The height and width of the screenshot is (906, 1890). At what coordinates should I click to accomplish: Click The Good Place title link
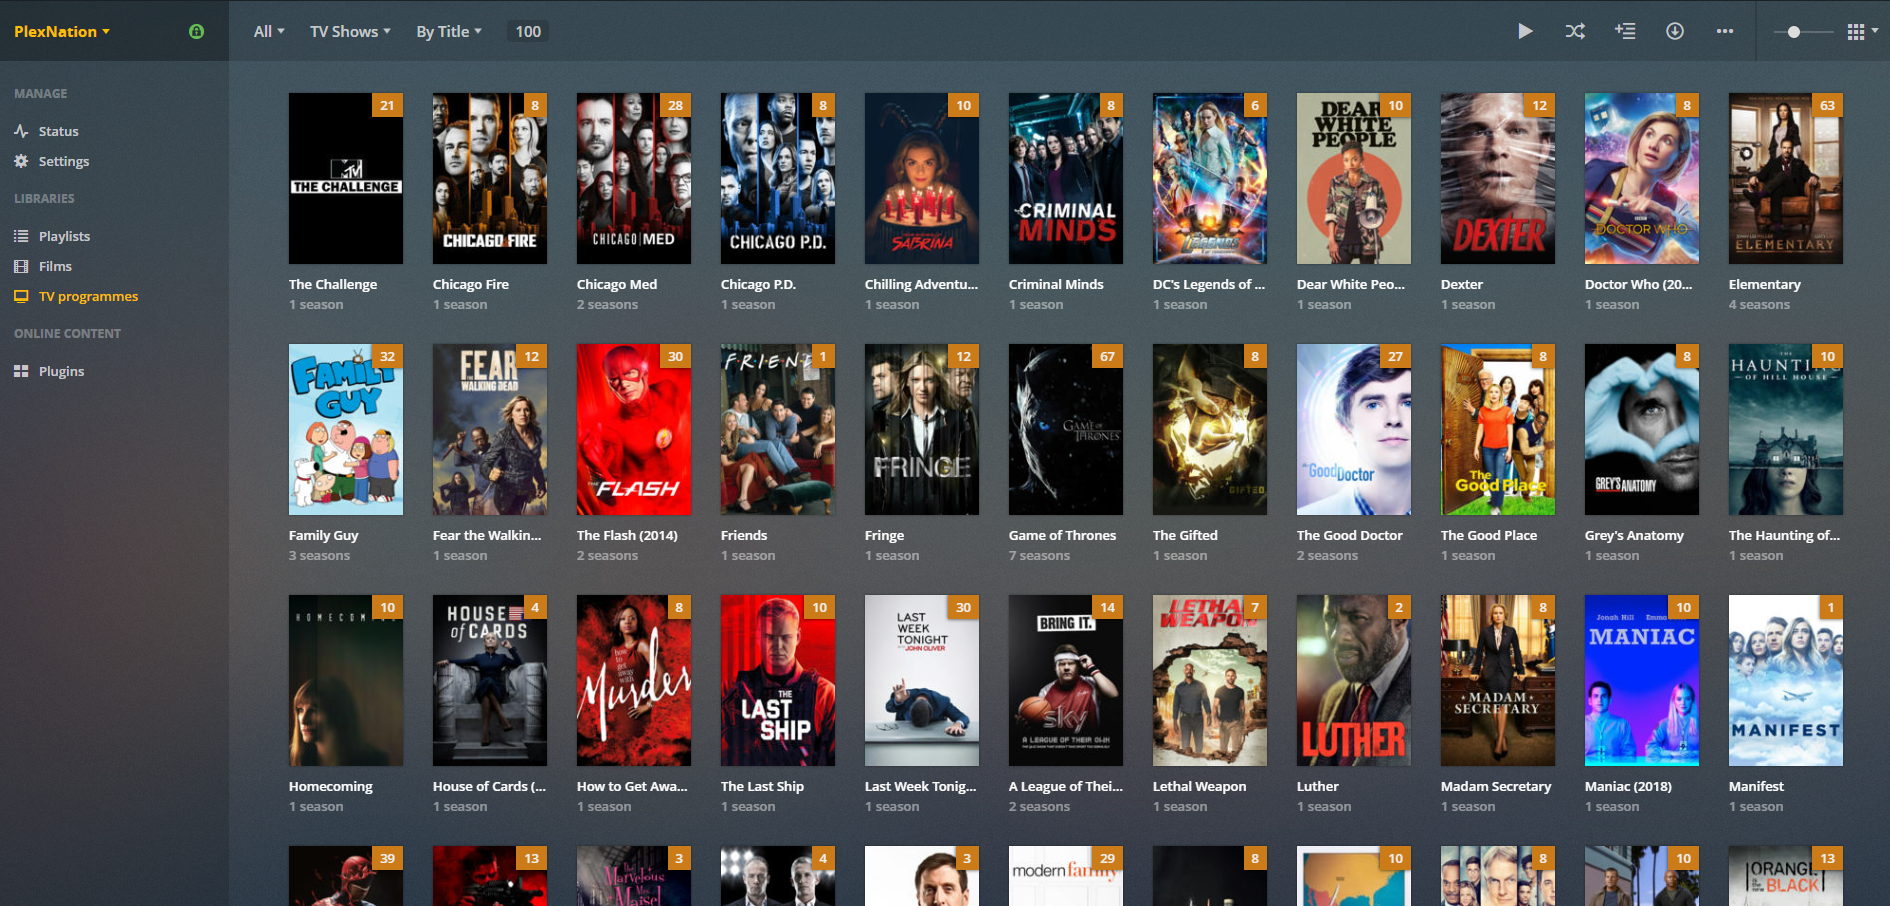(x=1488, y=535)
